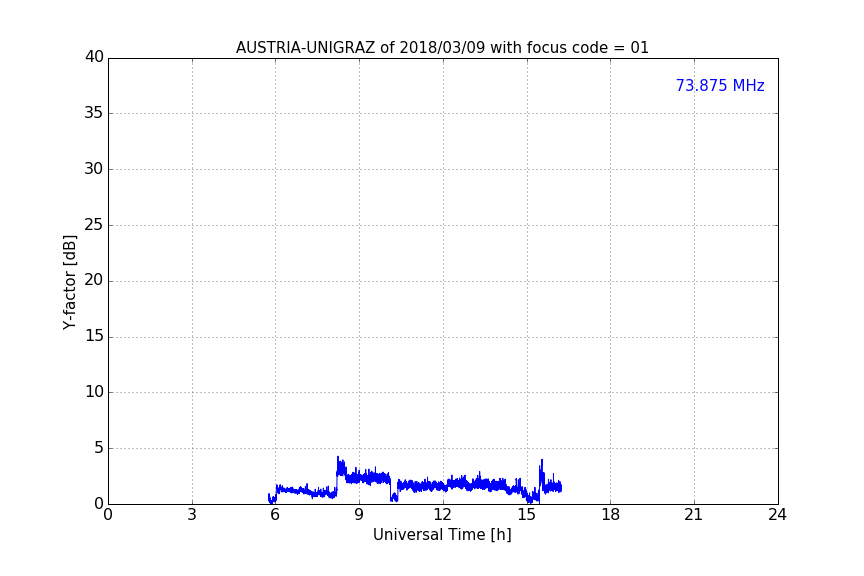
Task: Click the x-axis tick label '12'
Action: point(442,515)
